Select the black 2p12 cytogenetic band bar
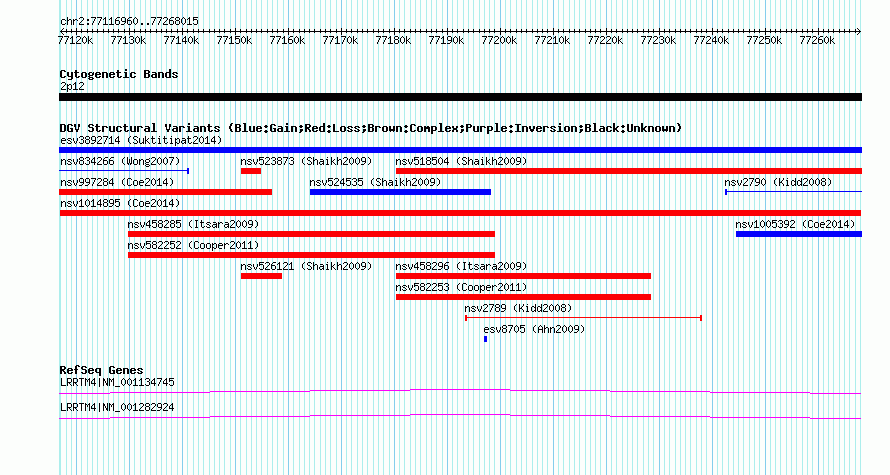The image size is (890, 475). 460,97
